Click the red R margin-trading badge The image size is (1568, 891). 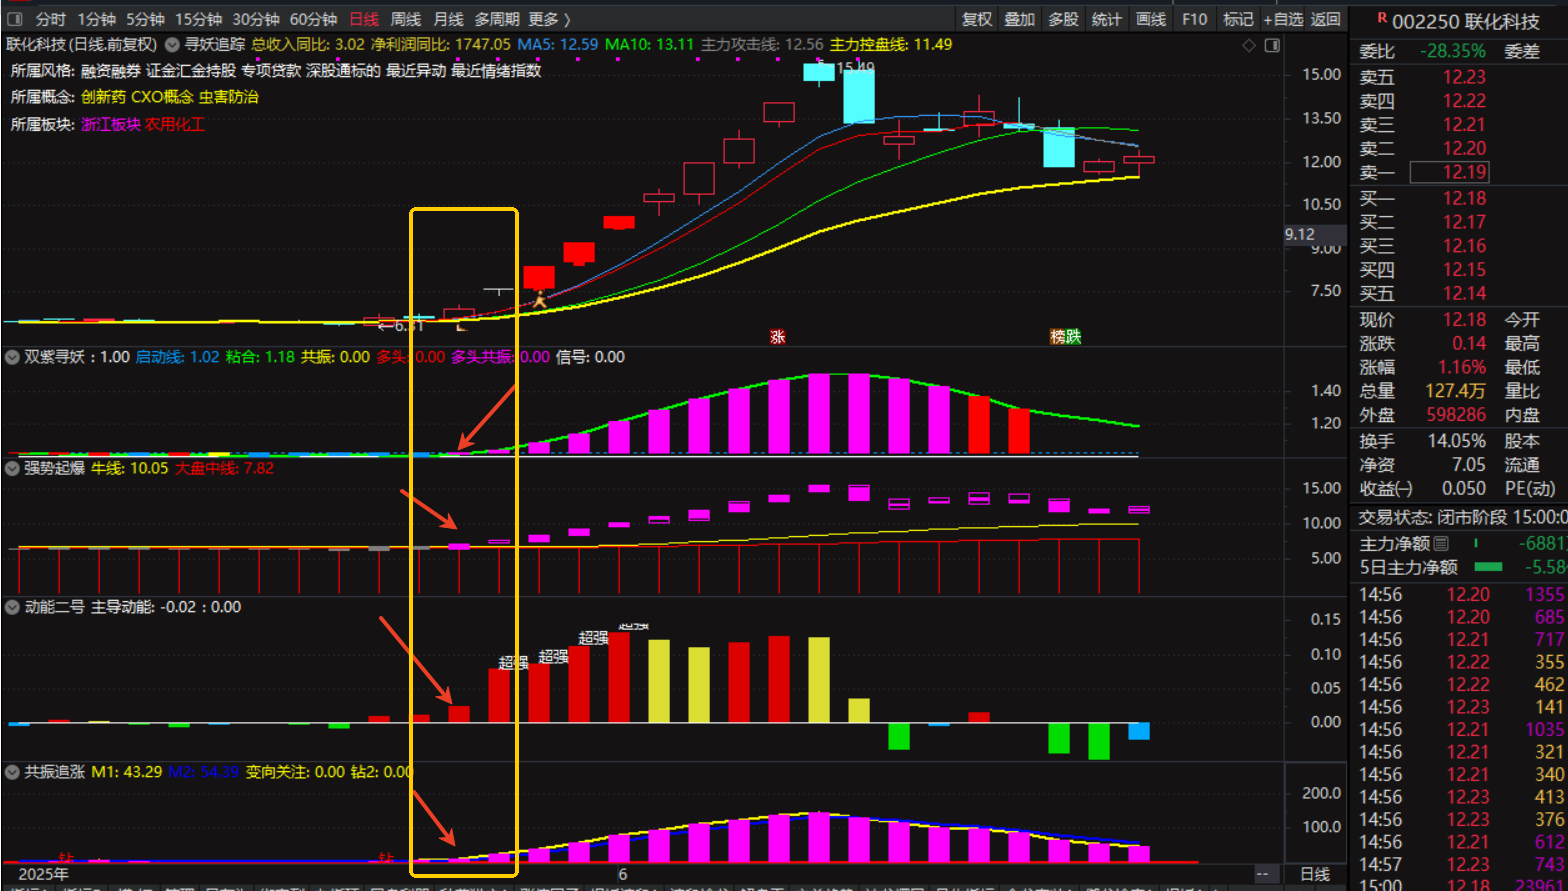(1382, 17)
